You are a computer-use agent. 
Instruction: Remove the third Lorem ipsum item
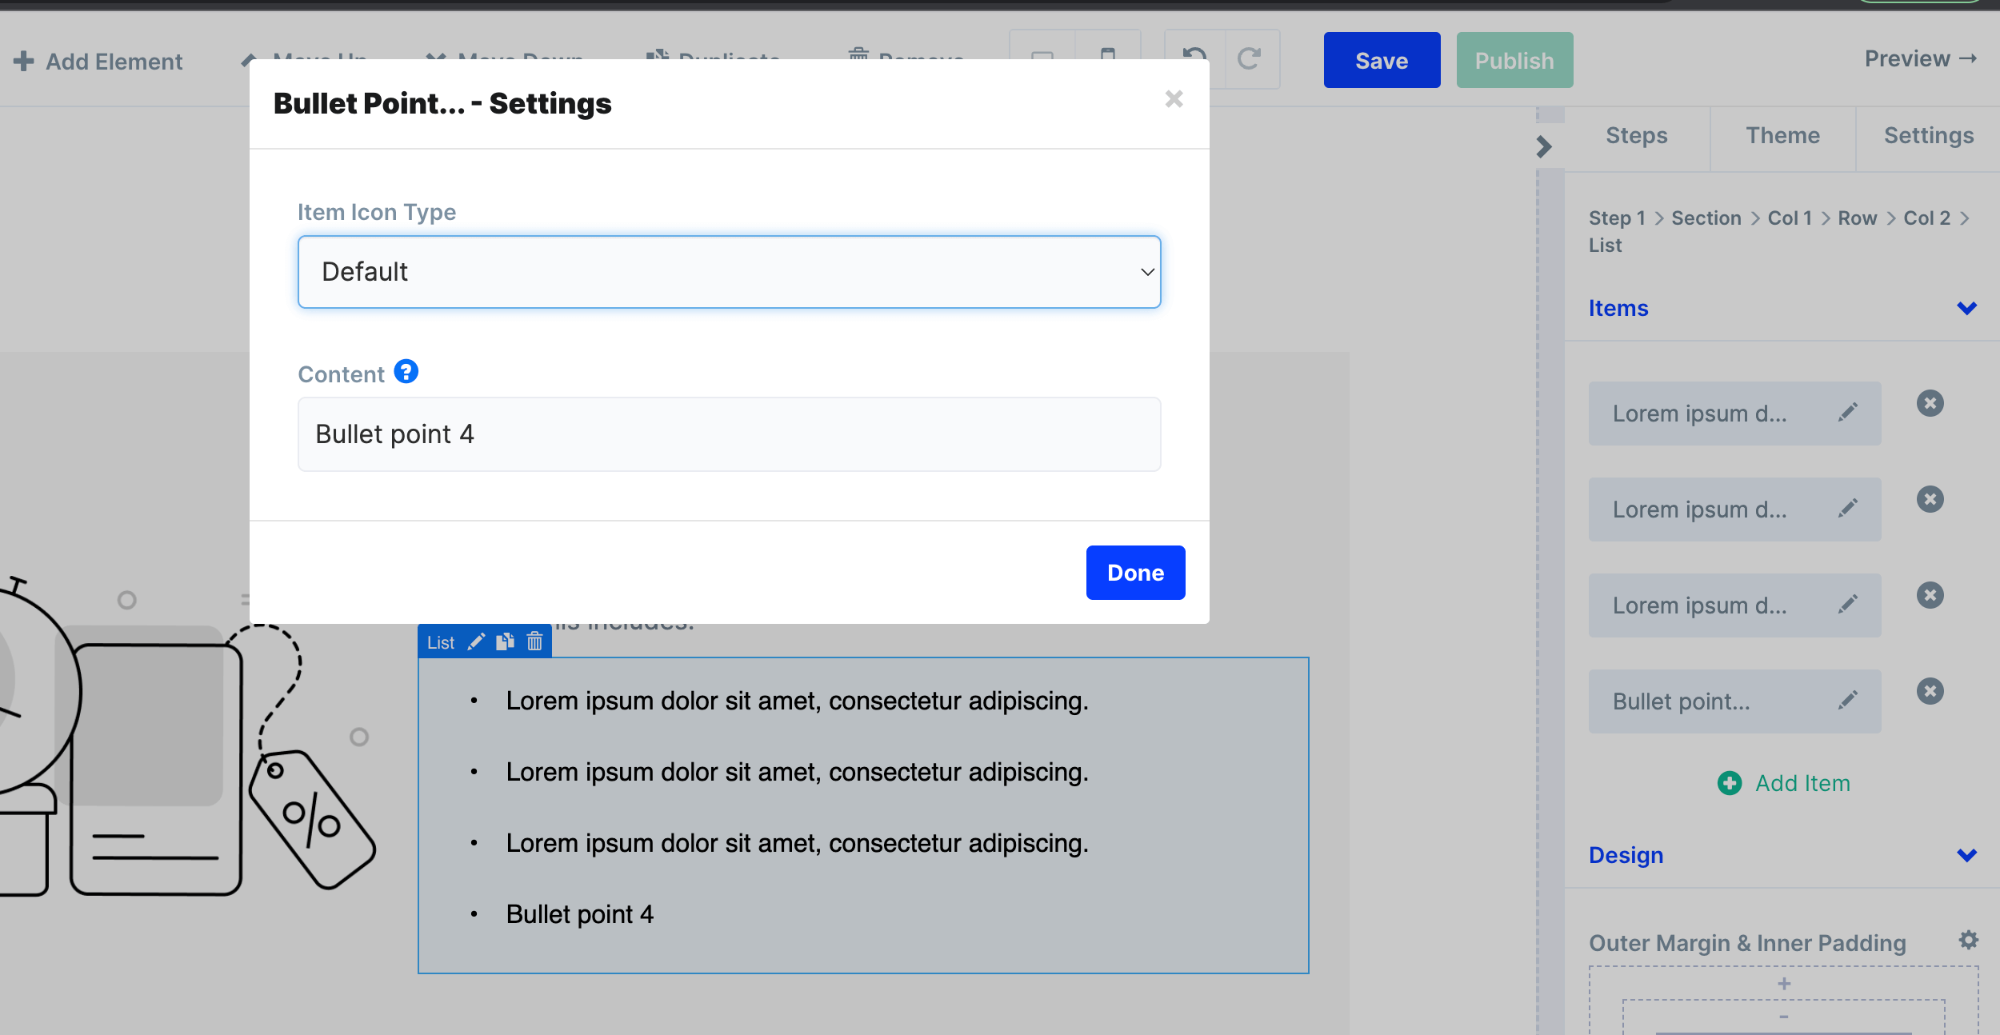tap(1930, 595)
